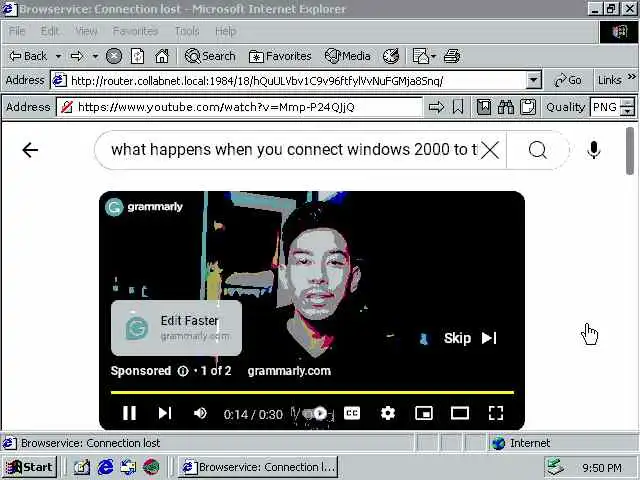The image size is (640, 480).
Task: Change the Quality PNG stepper
Action: click(x=627, y=107)
